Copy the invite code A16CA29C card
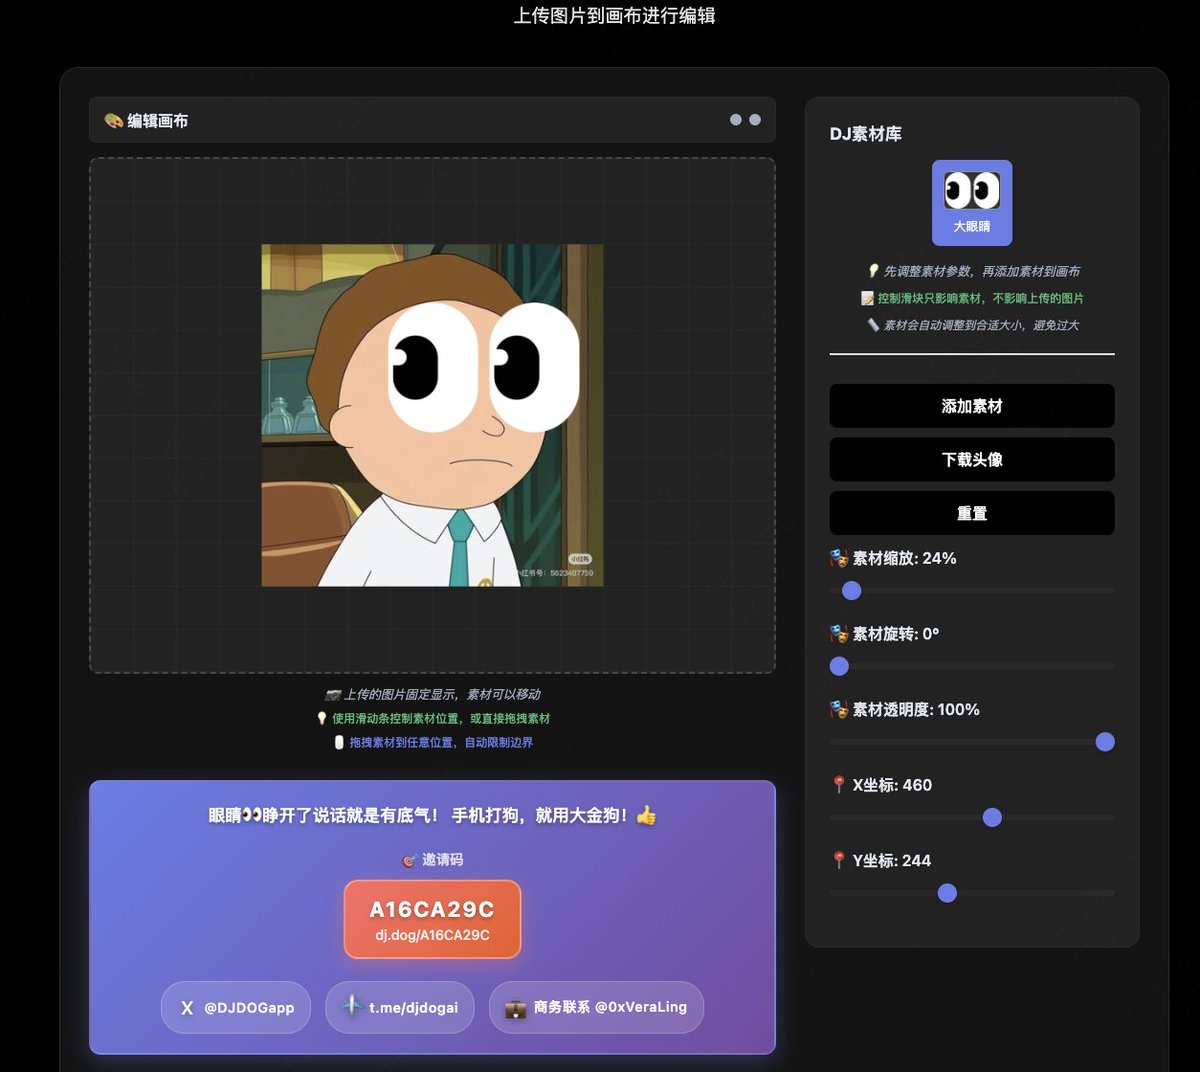Screen dimensions: 1200x1072 432,919
